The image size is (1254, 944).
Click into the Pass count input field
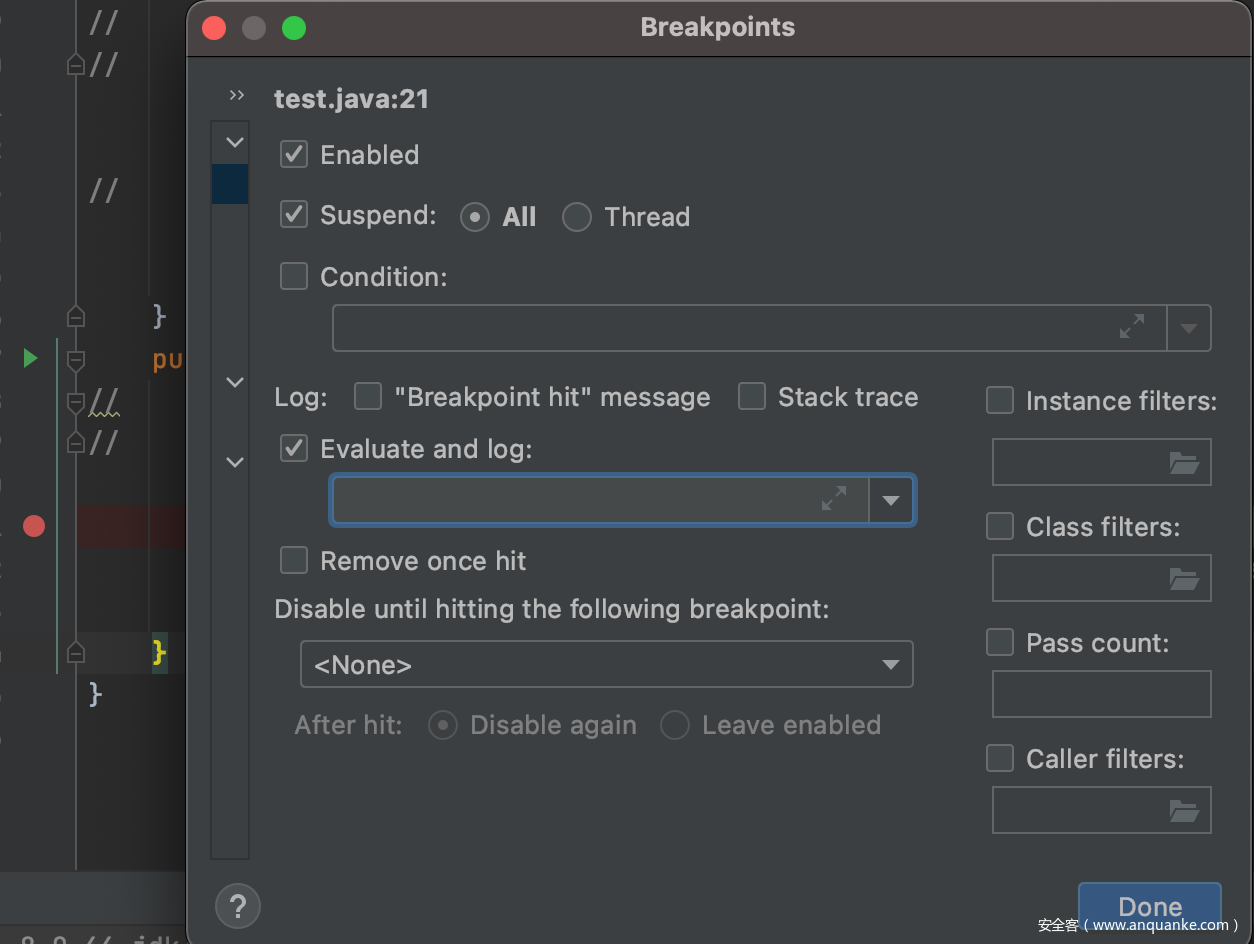tap(1101, 694)
